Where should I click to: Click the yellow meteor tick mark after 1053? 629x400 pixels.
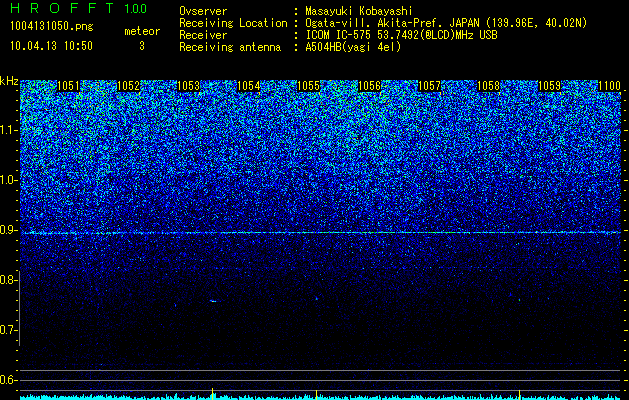(x=213, y=392)
